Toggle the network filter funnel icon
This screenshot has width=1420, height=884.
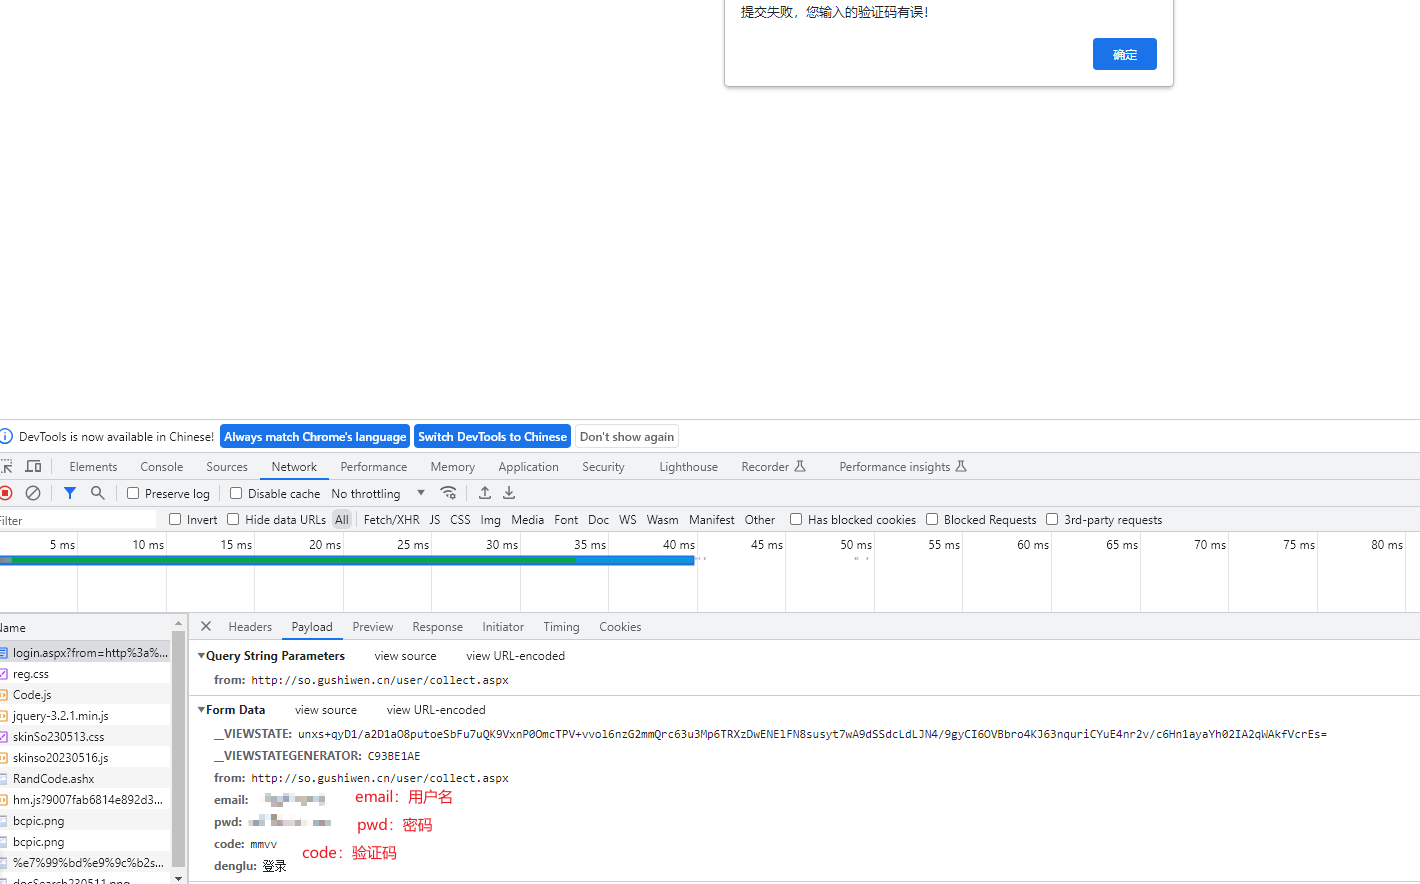(70, 493)
